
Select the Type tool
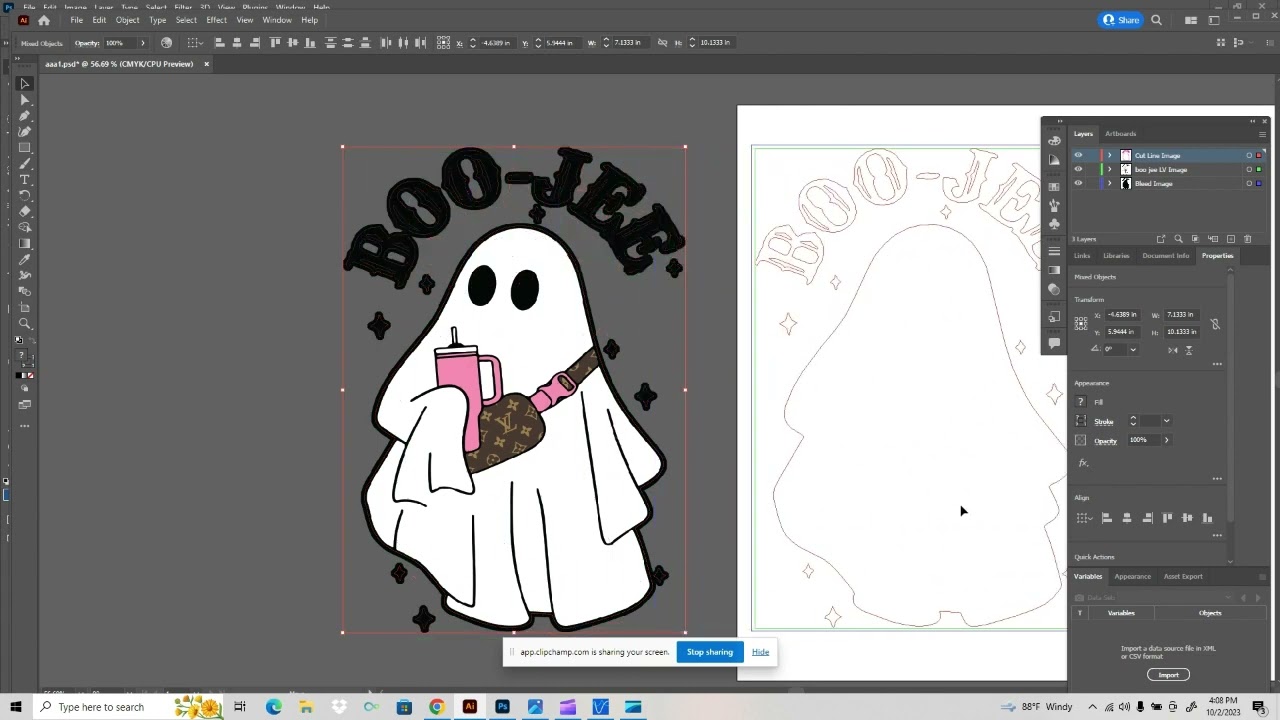click(x=25, y=180)
